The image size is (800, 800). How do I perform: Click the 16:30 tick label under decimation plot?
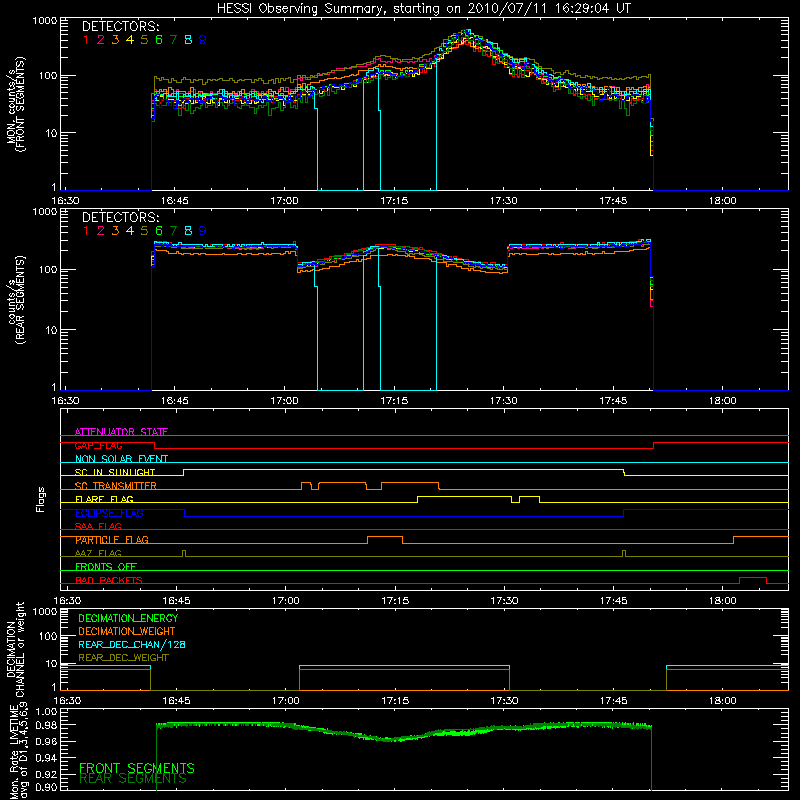click(67, 701)
